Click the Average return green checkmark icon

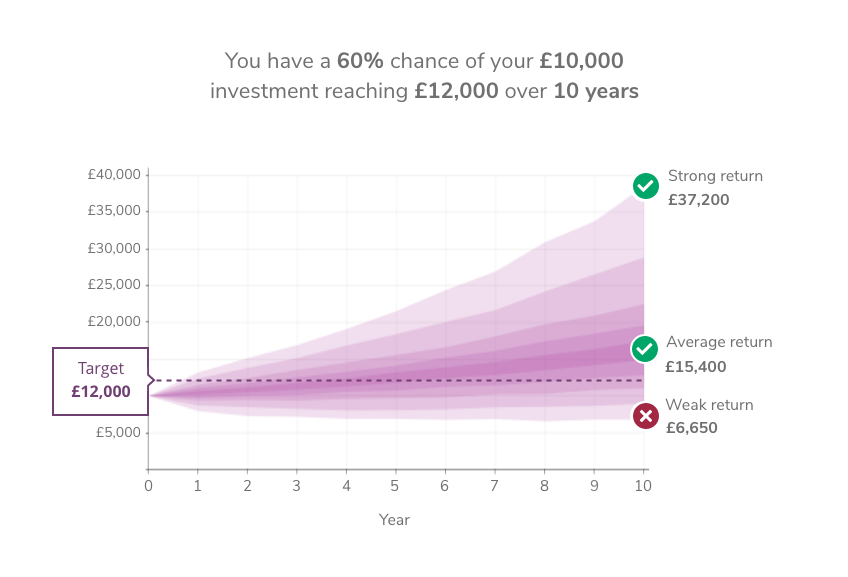click(644, 349)
